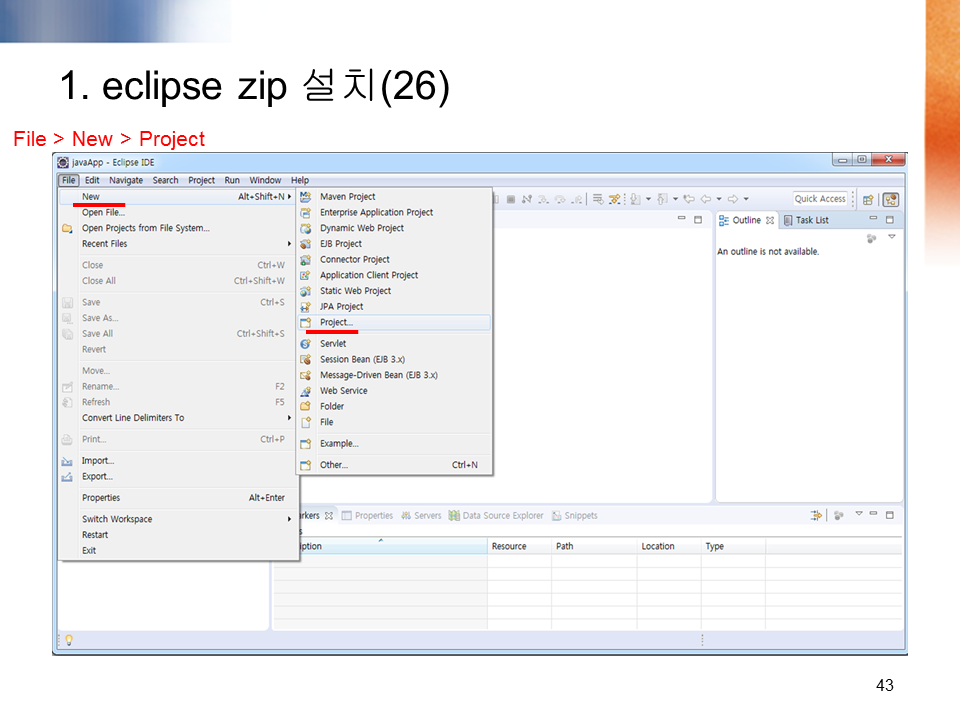Sort by the Type column header
The width and height of the screenshot is (960, 720).
pyautogui.click(x=733, y=546)
